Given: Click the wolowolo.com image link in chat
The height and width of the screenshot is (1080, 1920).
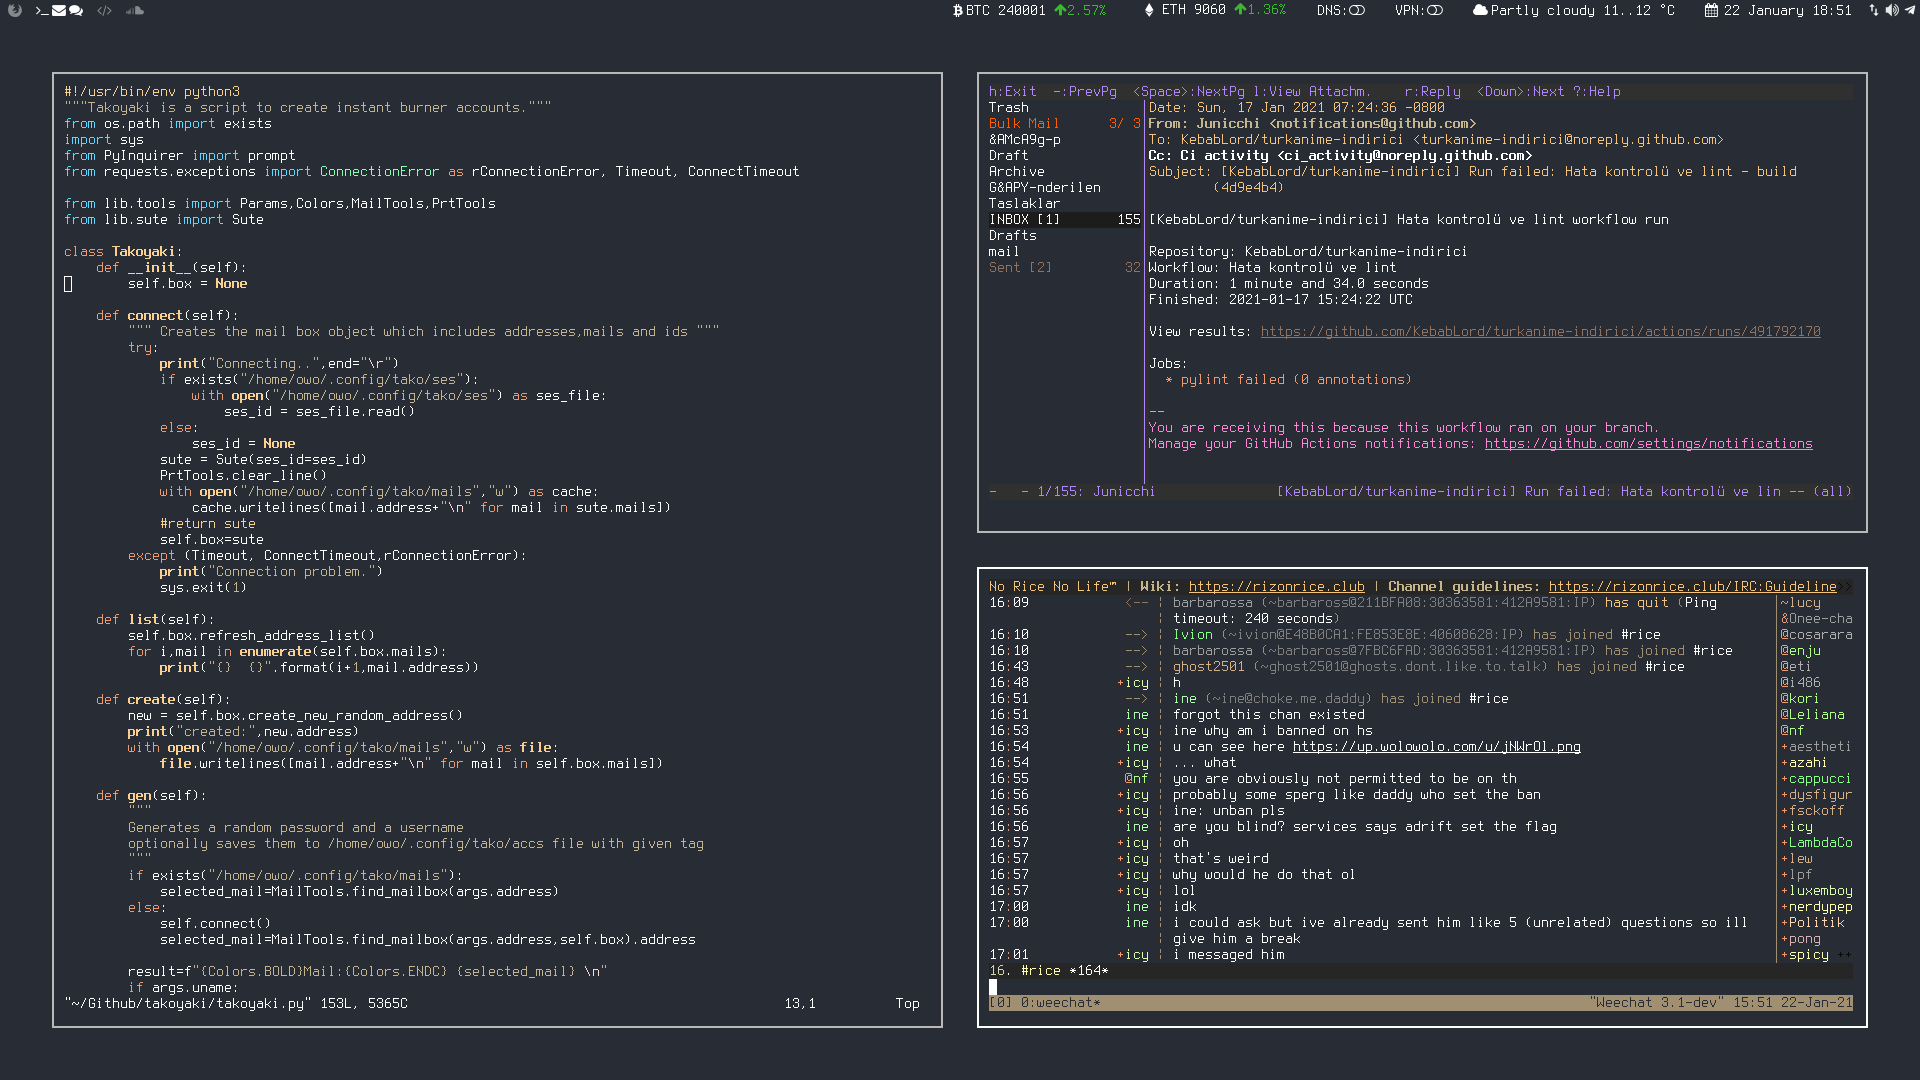Looking at the screenshot, I should (1436, 746).
